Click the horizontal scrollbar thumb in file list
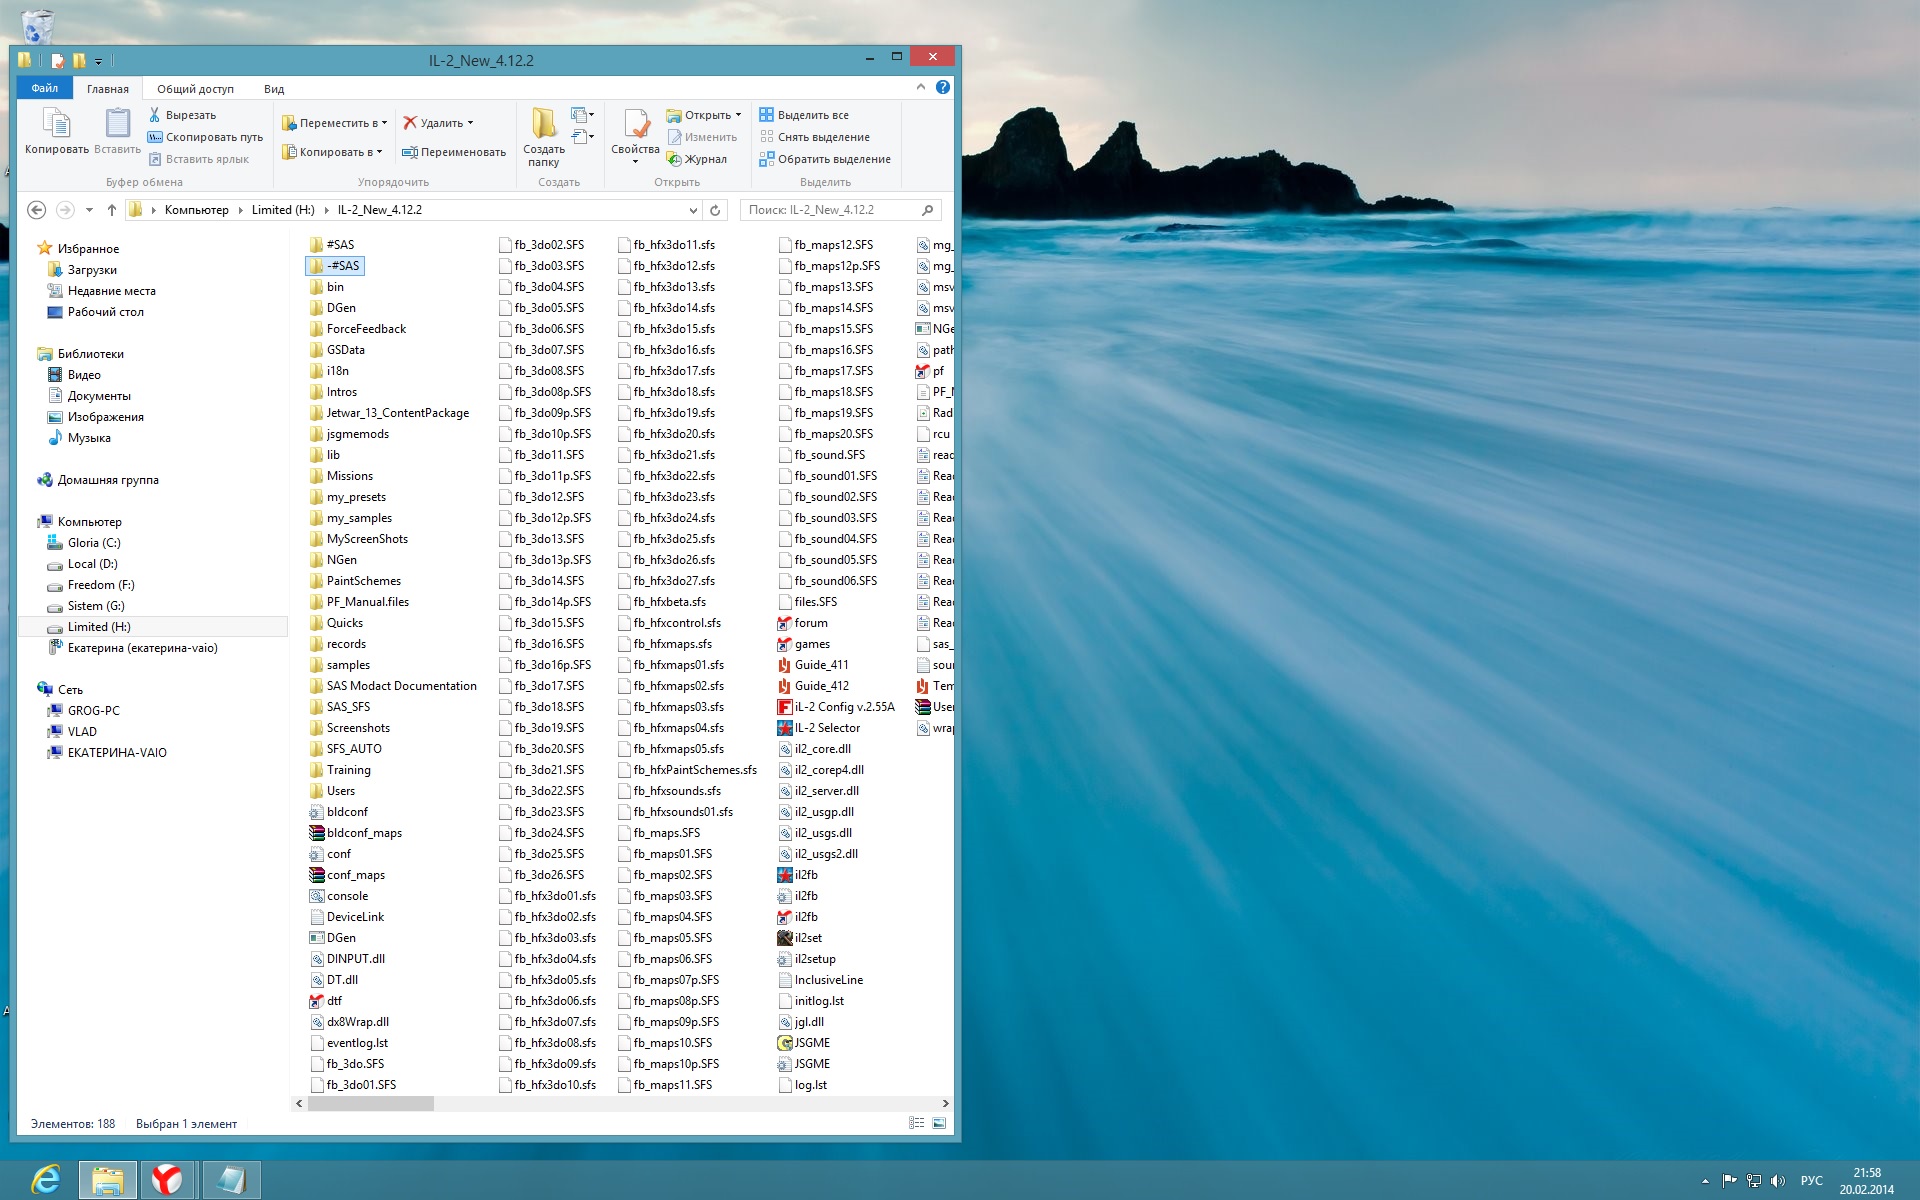The width and height of the screenshot is (1920, 1200). pyautogui.click(x=370, y=1103)
